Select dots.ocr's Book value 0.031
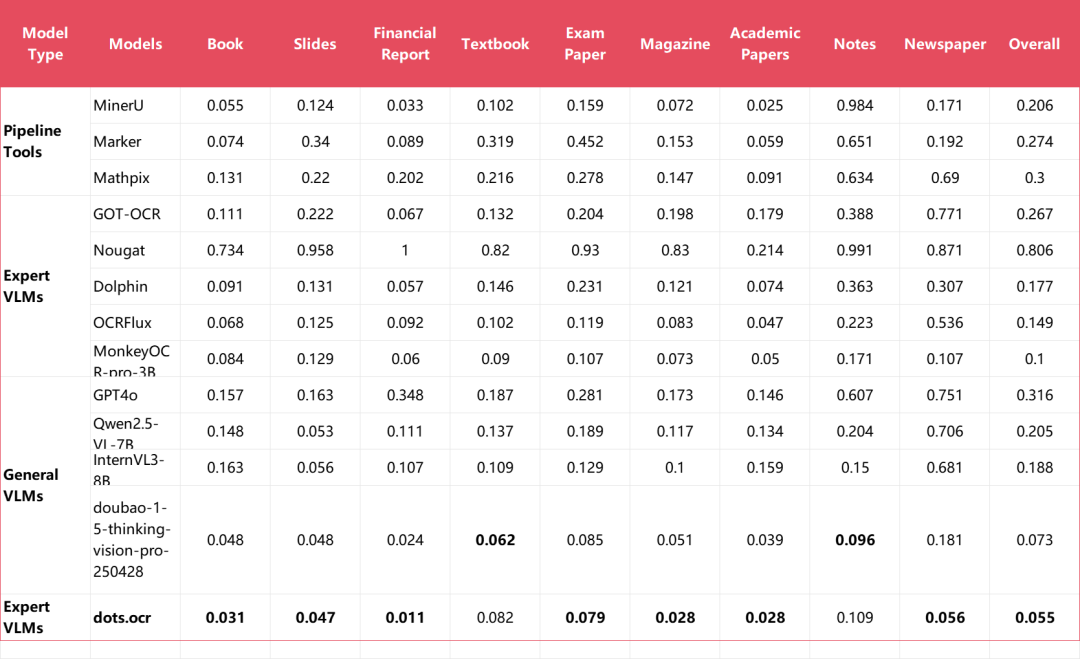 pyautogui.click(x=225, y=618)
